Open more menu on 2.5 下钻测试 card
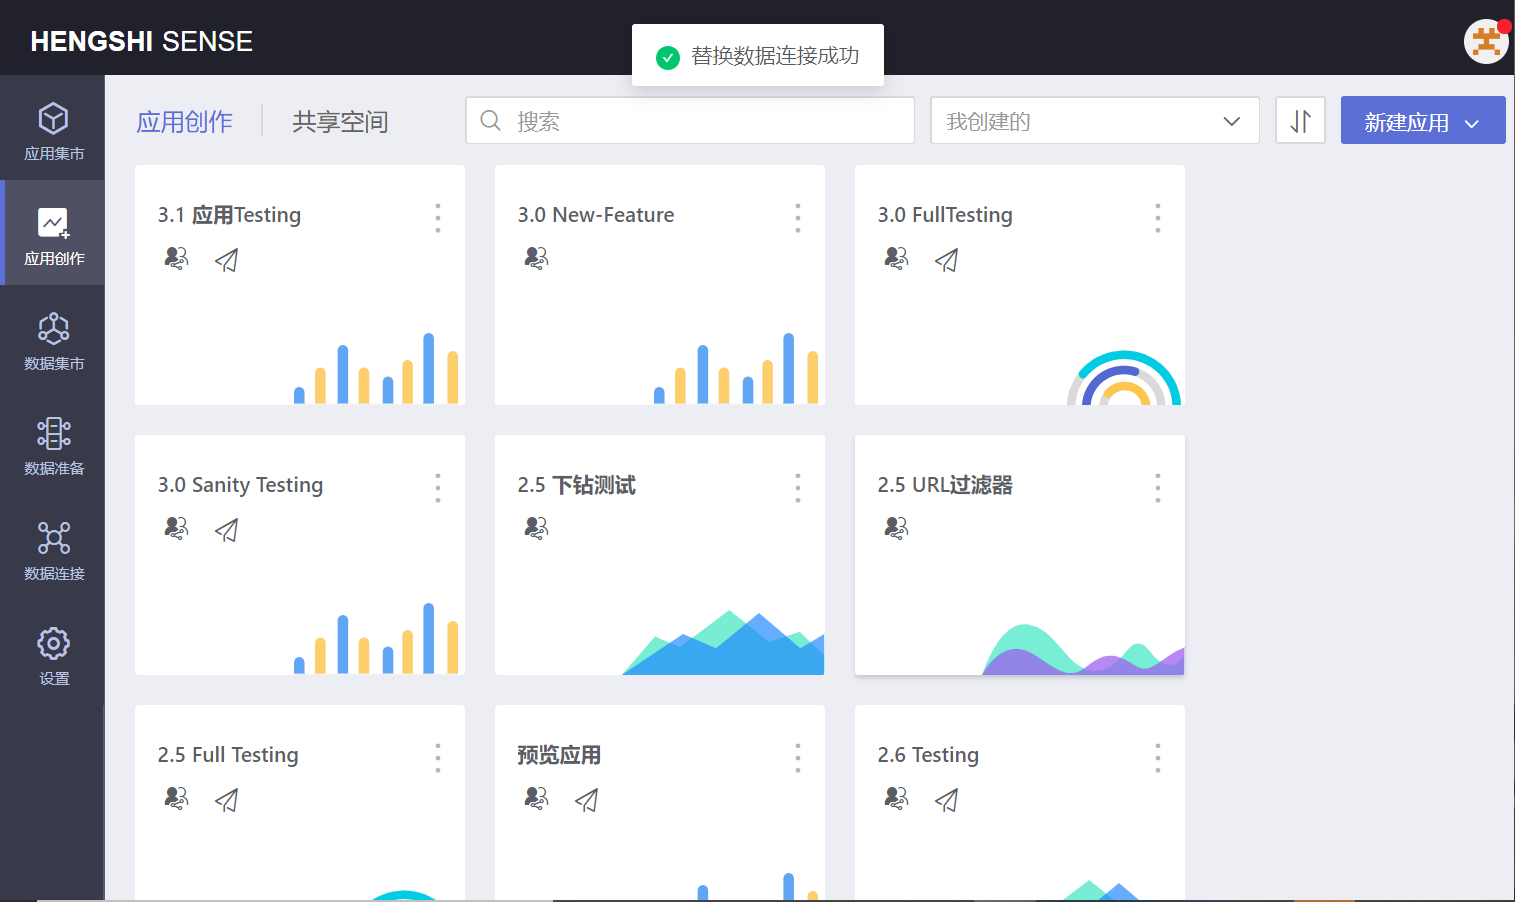Screen dimensions: 1515x902 tap(798, 488)
